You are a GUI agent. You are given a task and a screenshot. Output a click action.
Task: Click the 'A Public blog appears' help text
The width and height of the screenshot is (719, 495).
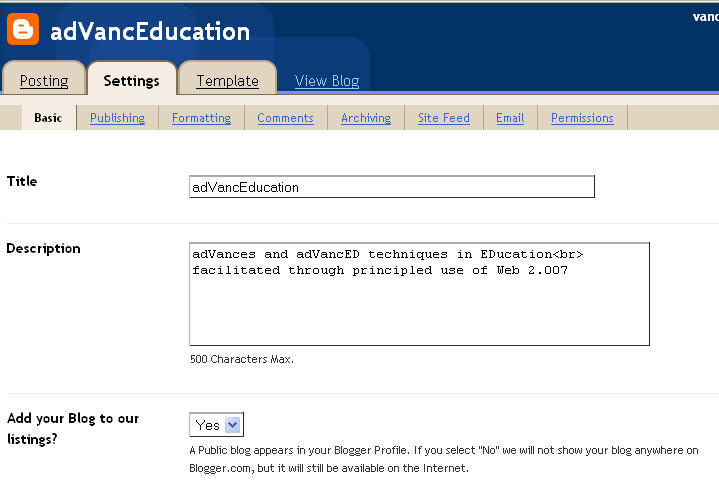click(x=444, y=459)
